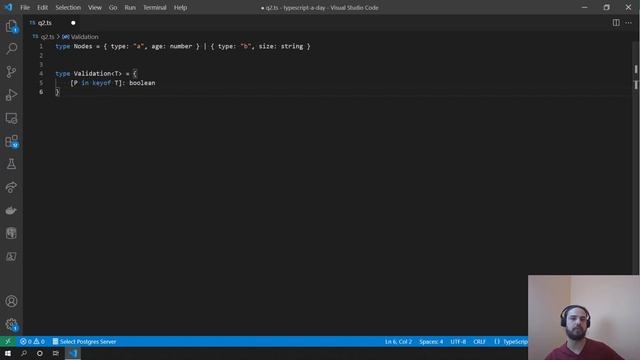Click the editor vertical scrollbar
Image resolution: width=640 pixels, height=360 pixels.
(636, 158)
